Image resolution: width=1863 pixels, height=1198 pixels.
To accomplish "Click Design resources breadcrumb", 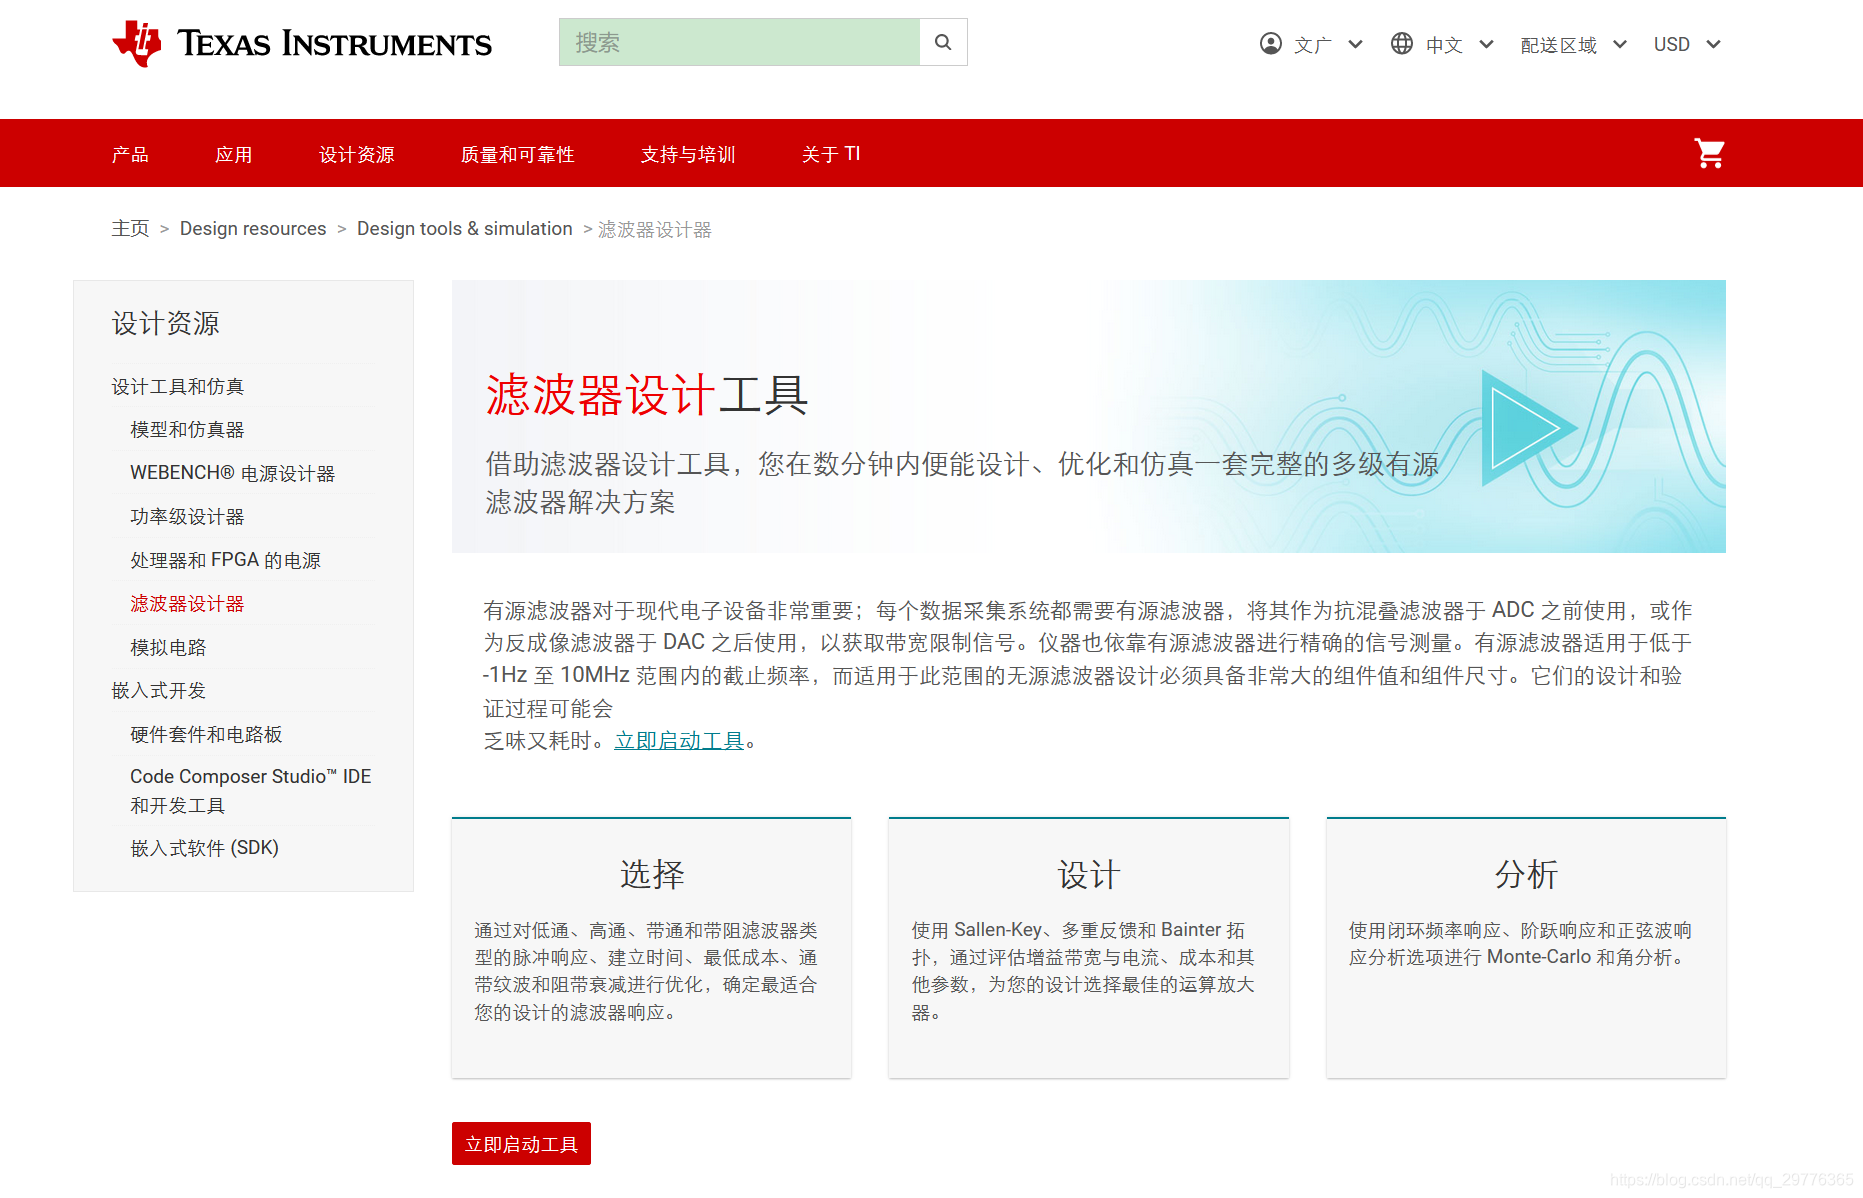I will [253, 229].
